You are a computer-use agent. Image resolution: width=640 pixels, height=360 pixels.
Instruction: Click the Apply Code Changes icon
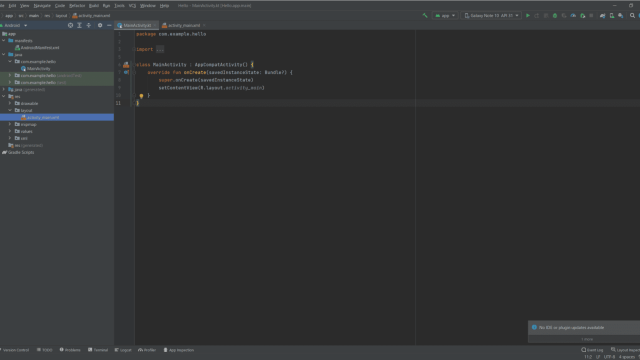click(x=546, y=16)
